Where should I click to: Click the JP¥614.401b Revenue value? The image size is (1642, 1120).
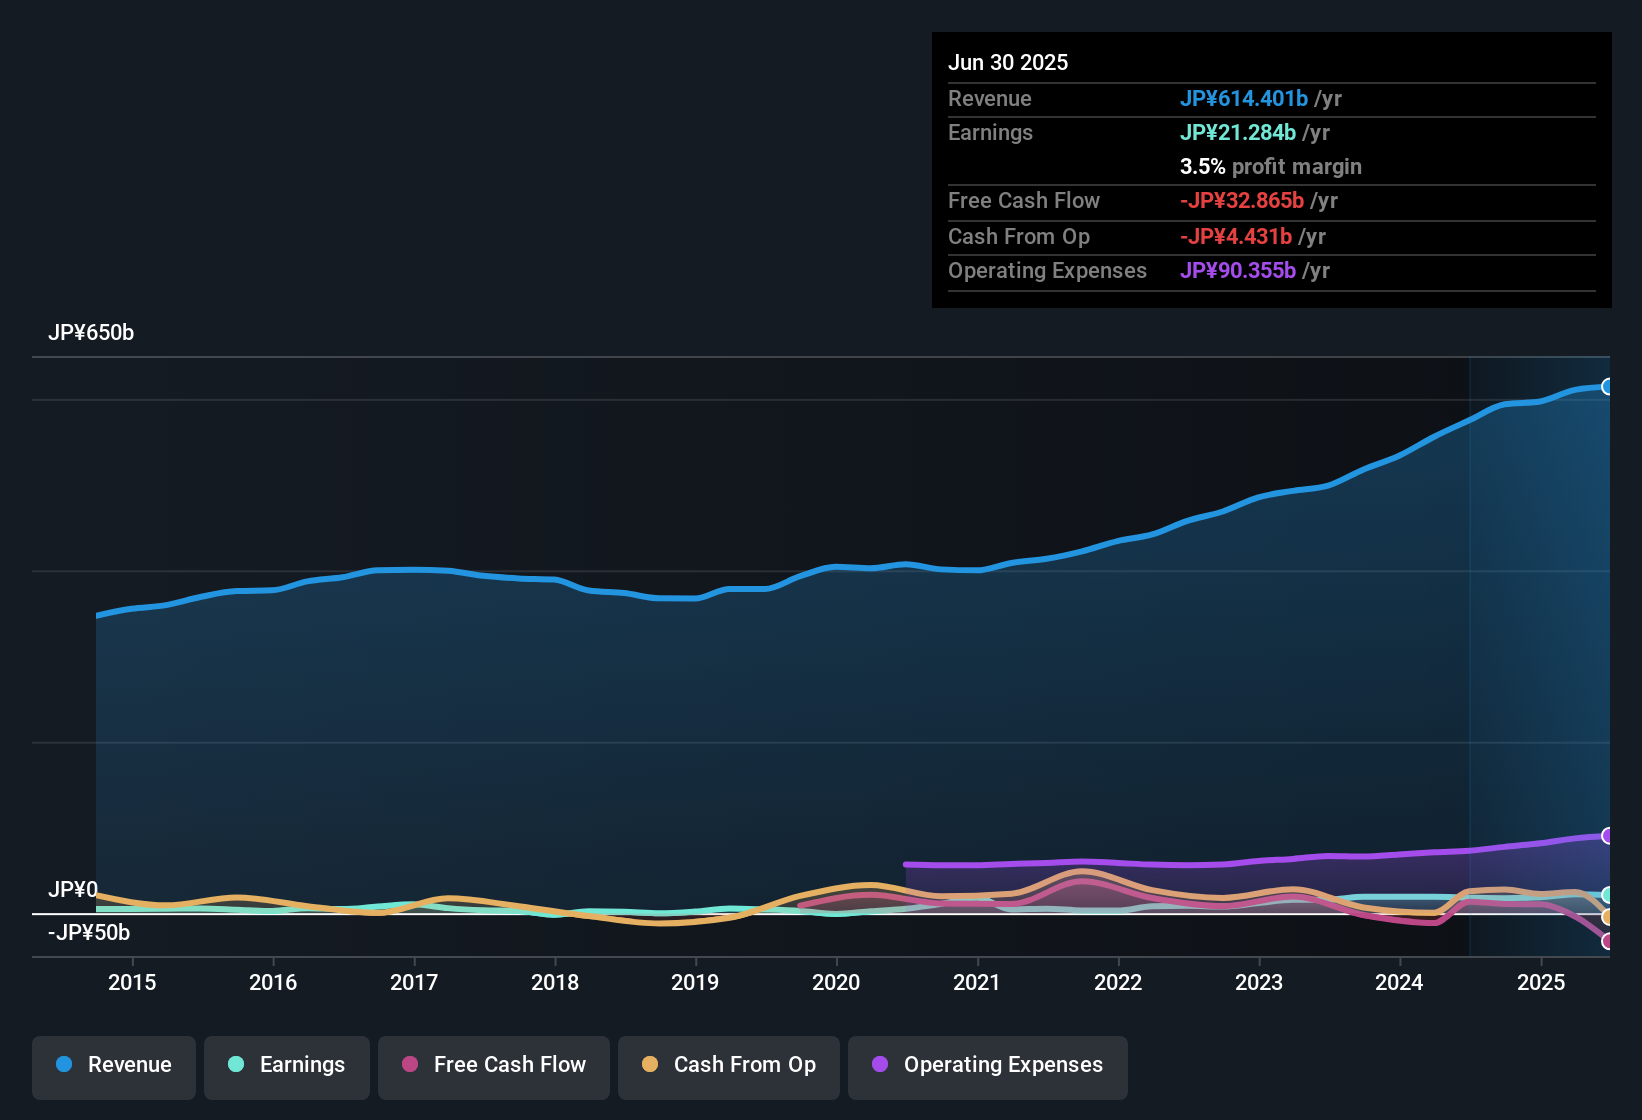click(x=1246, y=98)
